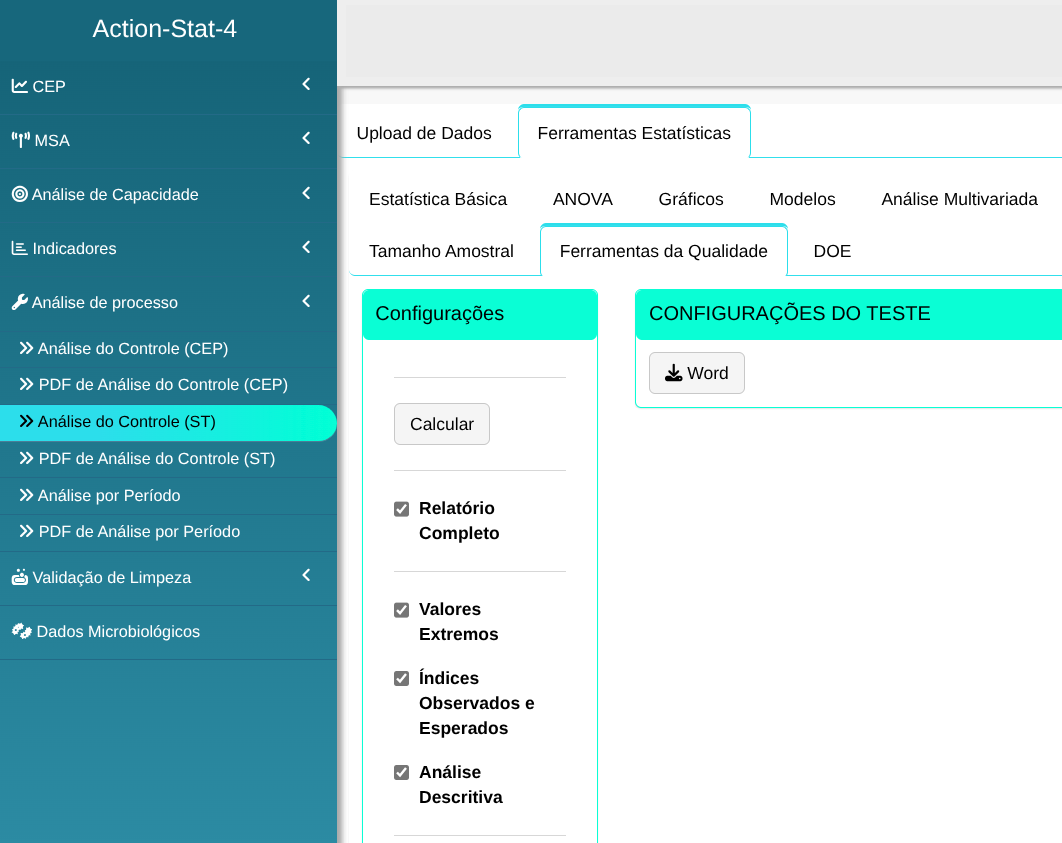
Task: Open the ANOVA tab
Action: coord(582,199)
